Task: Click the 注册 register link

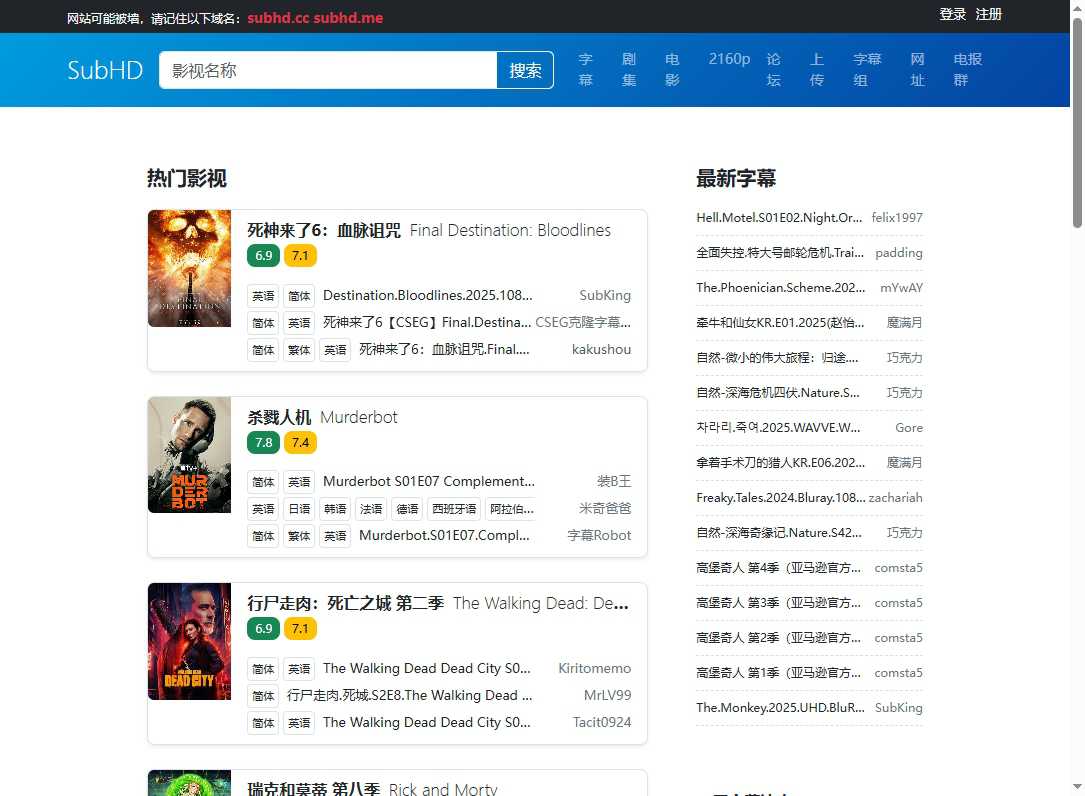Action: [x=989, y=15]
